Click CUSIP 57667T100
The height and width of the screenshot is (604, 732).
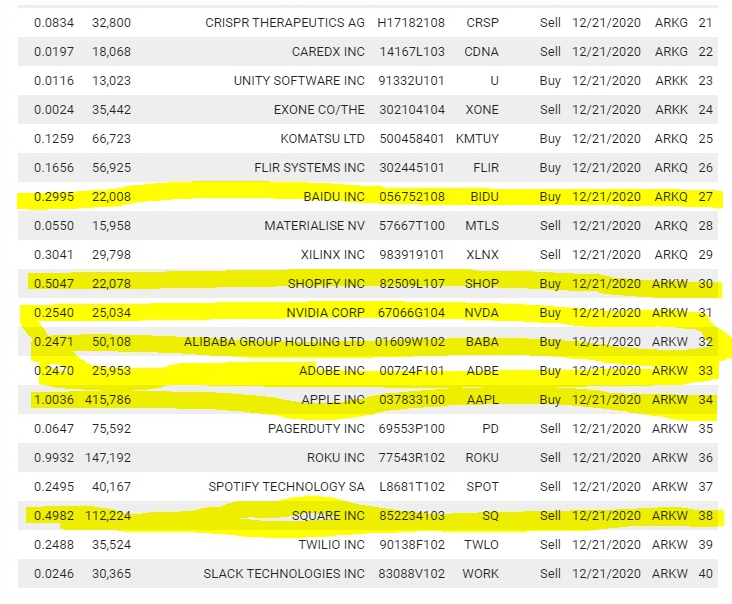[x=411, y=225]
